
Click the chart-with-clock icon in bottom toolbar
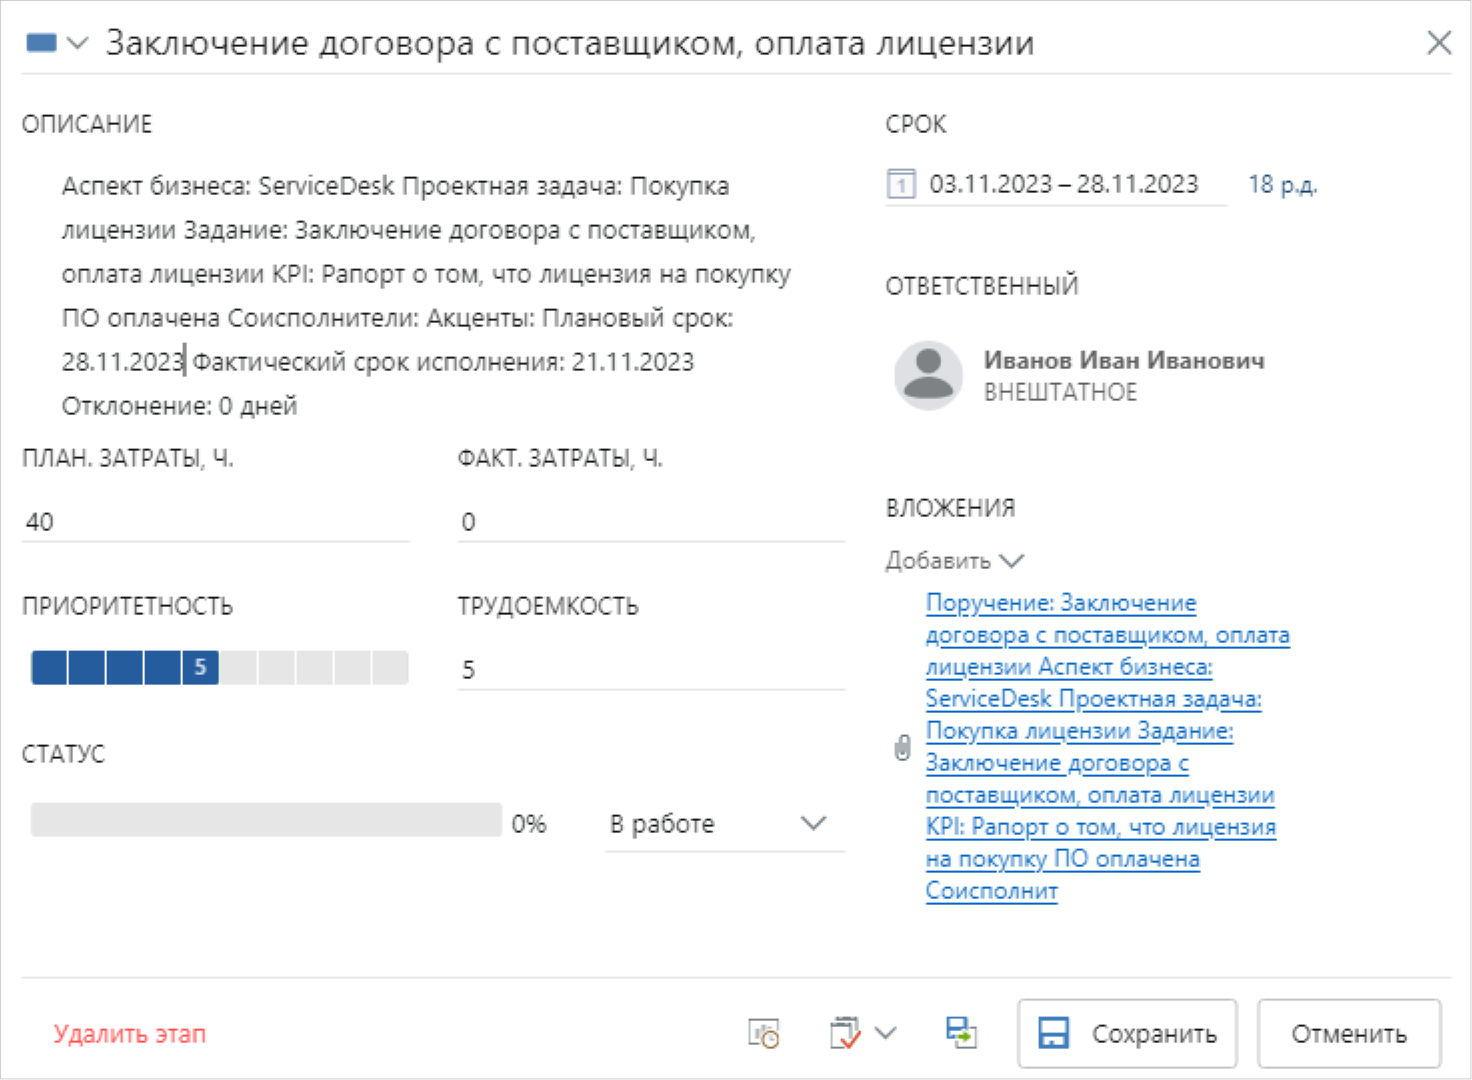click(764, 1033)
